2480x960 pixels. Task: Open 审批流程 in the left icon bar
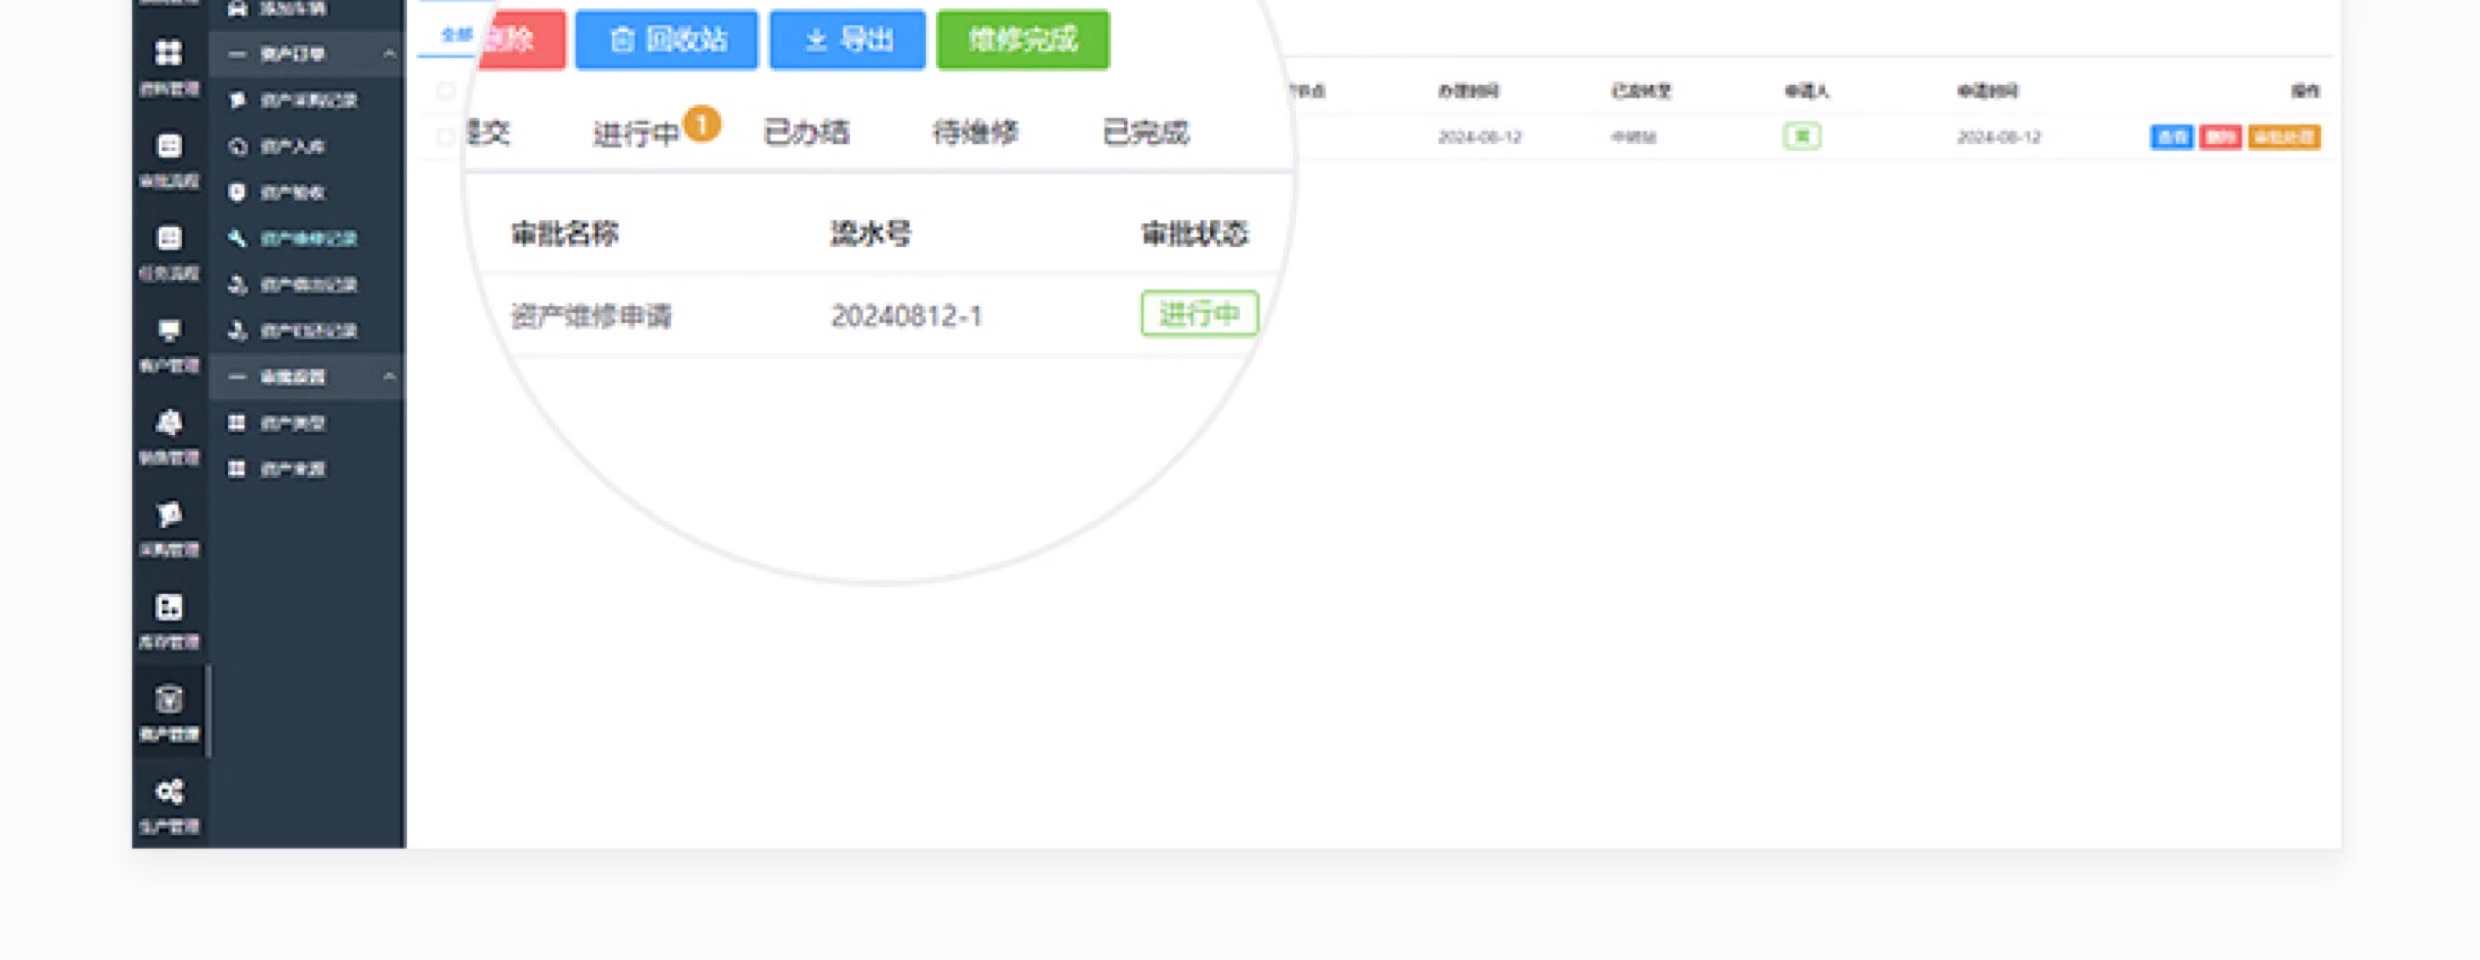pyautogui.click(x=169, y=159)
